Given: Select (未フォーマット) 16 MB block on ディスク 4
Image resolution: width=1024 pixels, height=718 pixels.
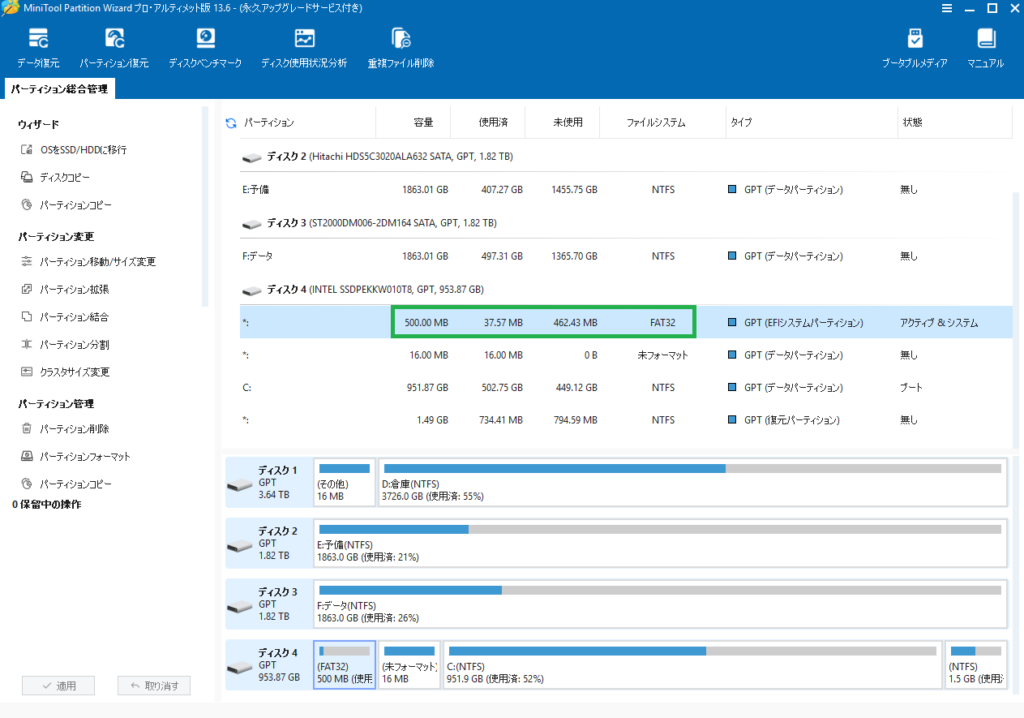Looking at the screenshot, I should tap(409, 664).
